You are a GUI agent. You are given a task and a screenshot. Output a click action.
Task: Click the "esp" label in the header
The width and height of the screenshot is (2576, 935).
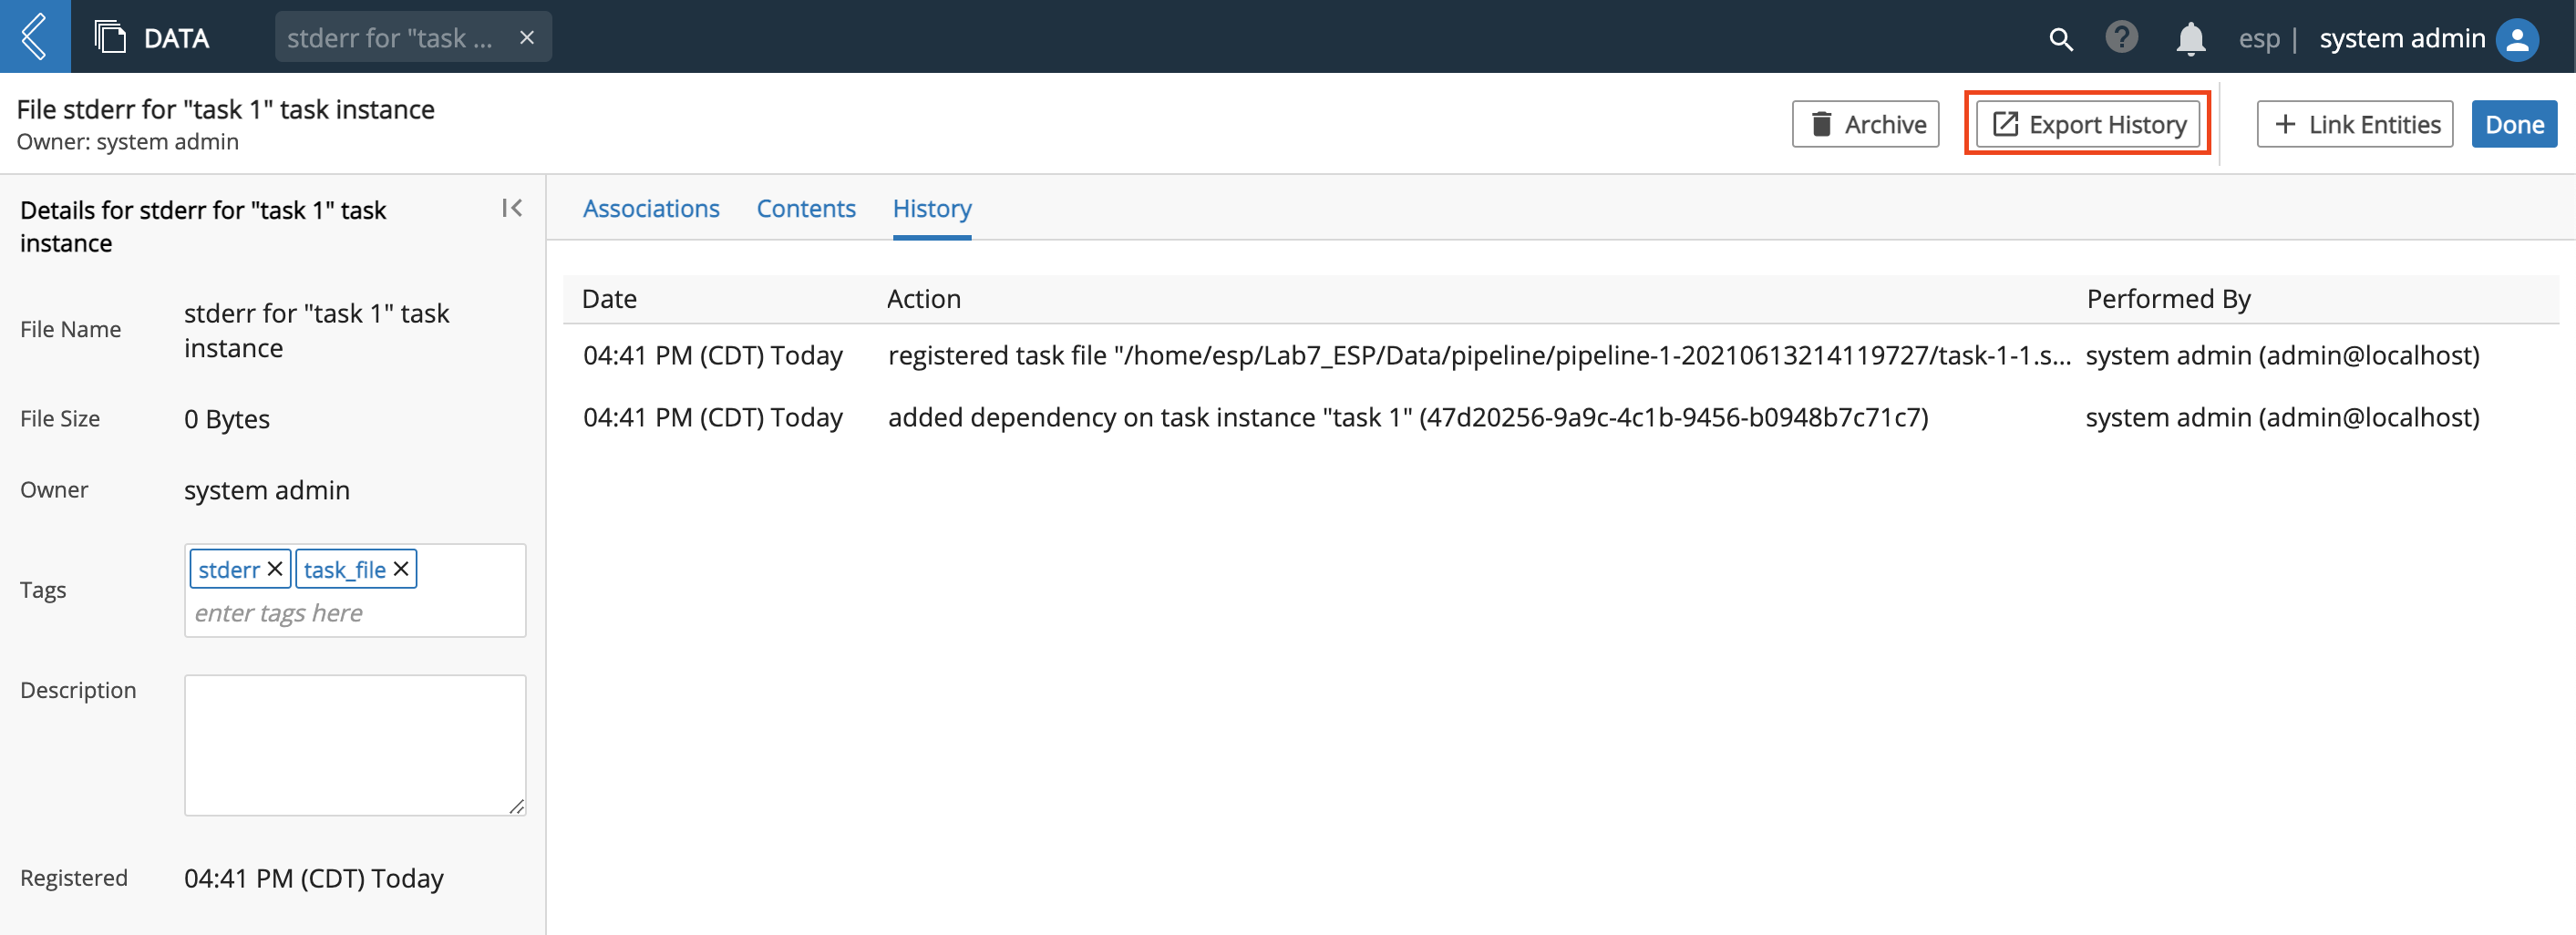pyautogui.click(x=2259, y=38)
